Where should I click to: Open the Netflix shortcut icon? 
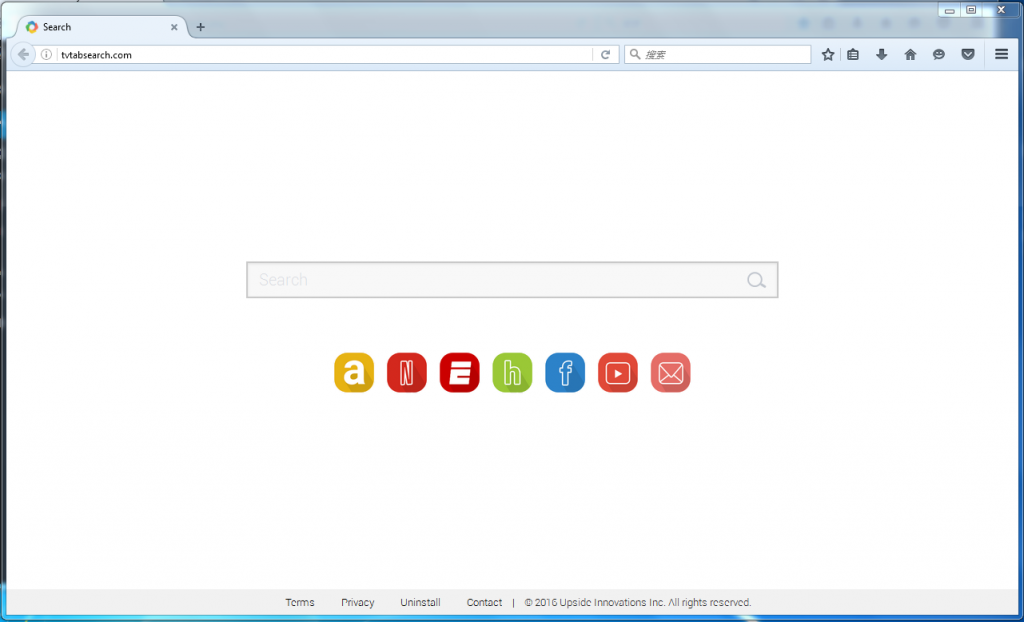click(407, 372)
